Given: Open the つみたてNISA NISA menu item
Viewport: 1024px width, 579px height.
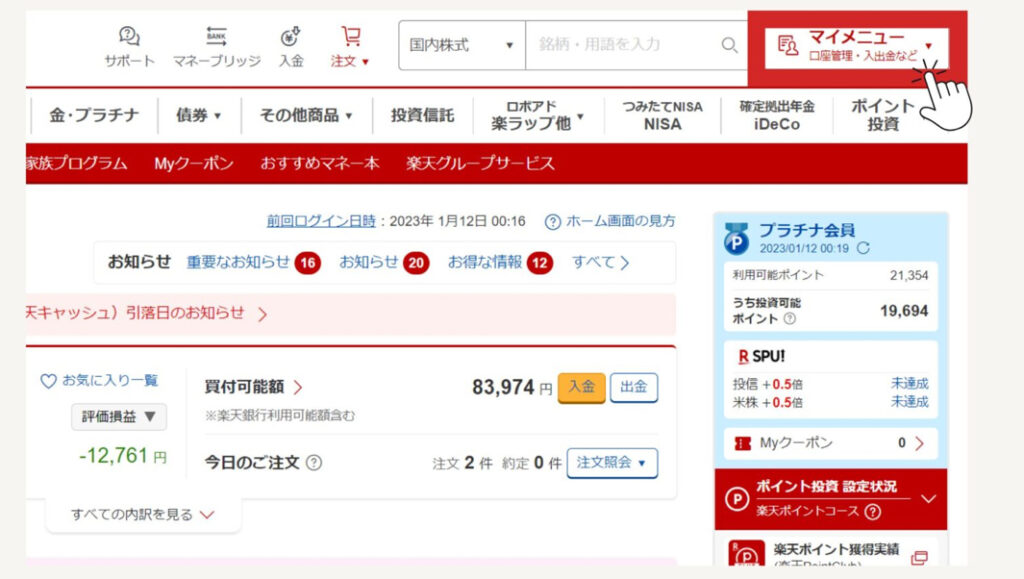Looking at the screenshot, I should click(x=662, y=115).
